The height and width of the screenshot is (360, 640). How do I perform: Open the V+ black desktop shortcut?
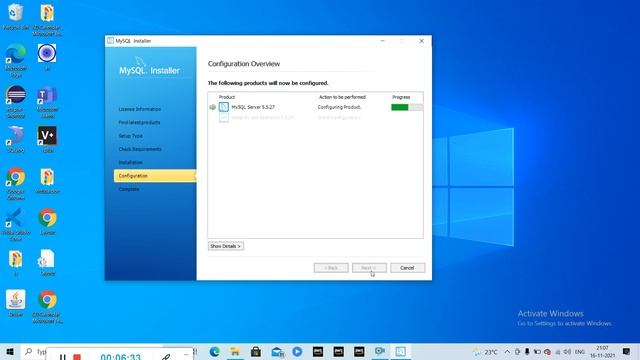coord(47,139)
